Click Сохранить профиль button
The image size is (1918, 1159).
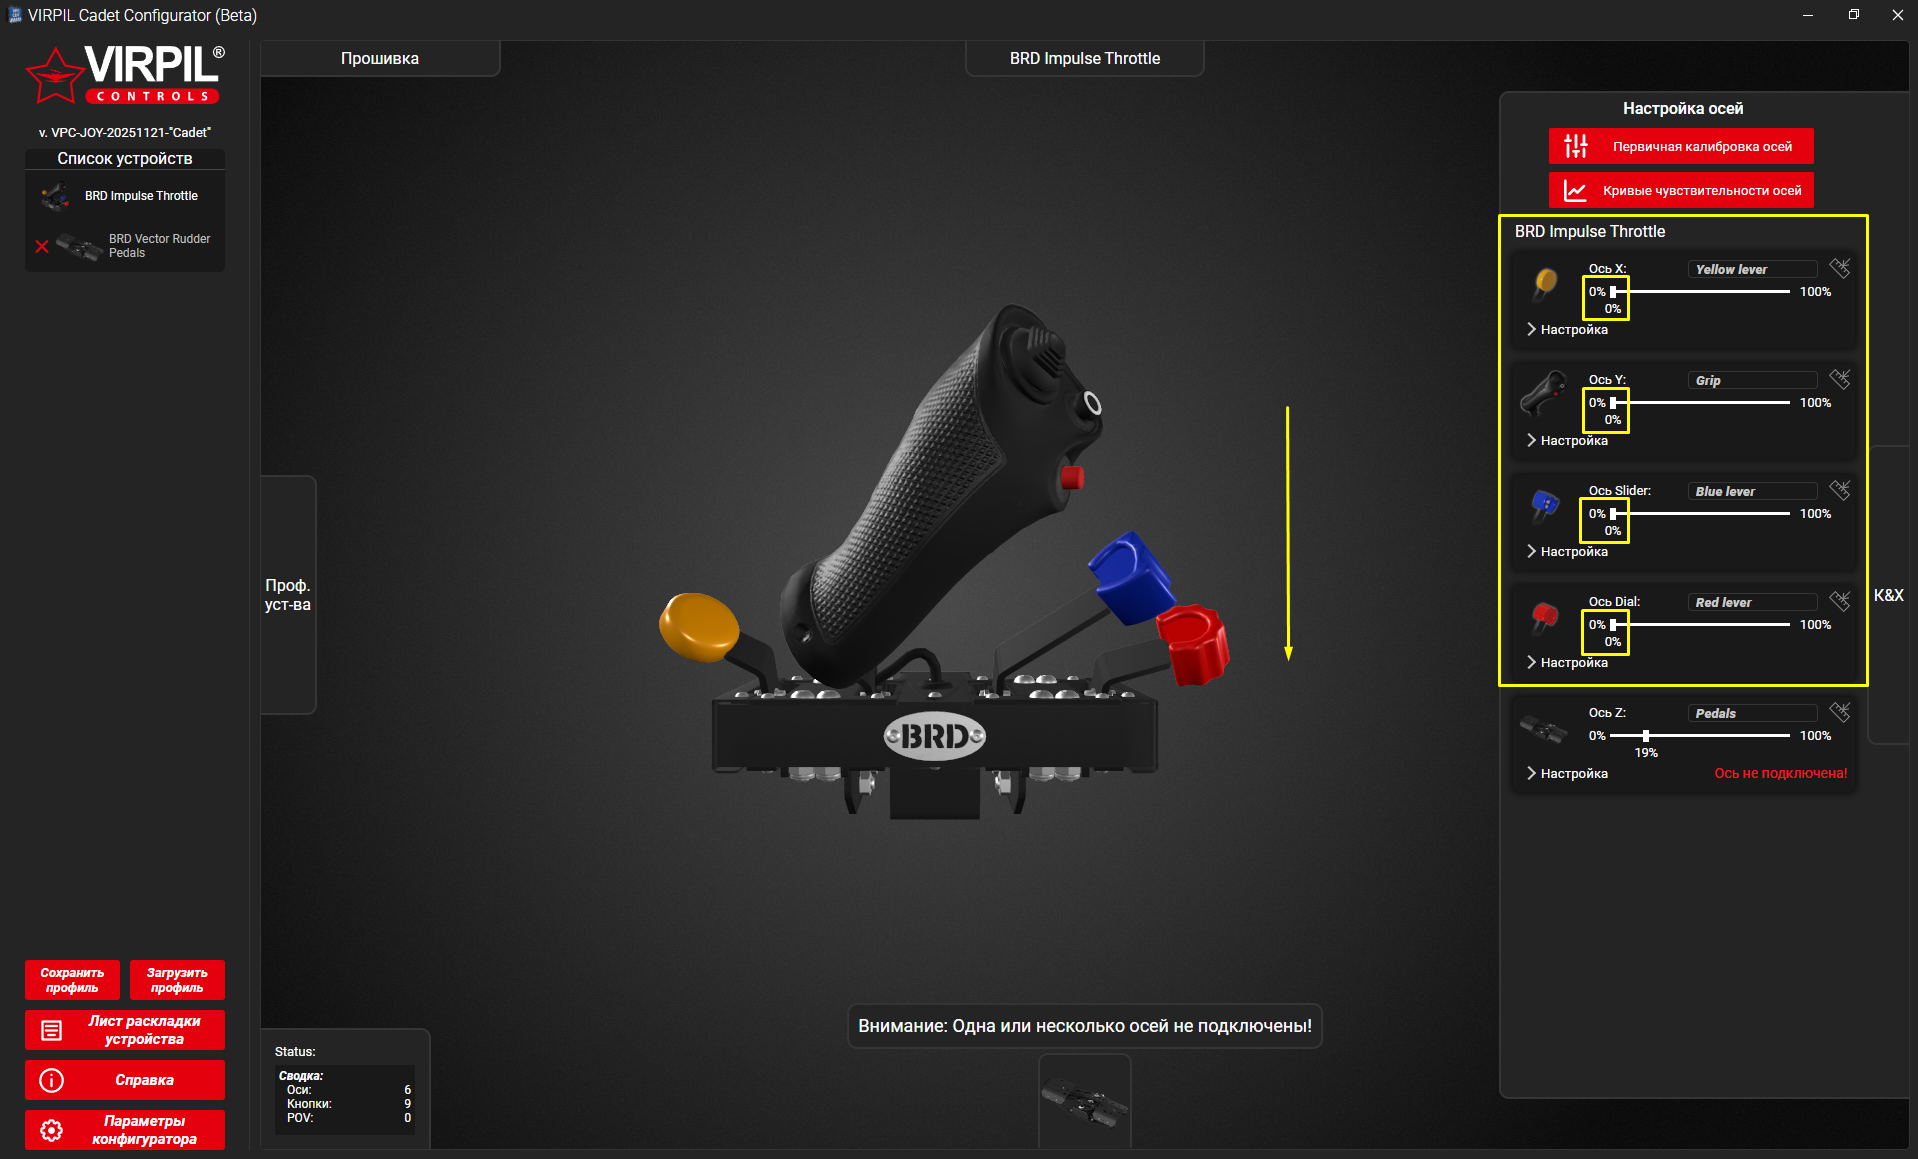pyautogui.click(x=72, y=980)
